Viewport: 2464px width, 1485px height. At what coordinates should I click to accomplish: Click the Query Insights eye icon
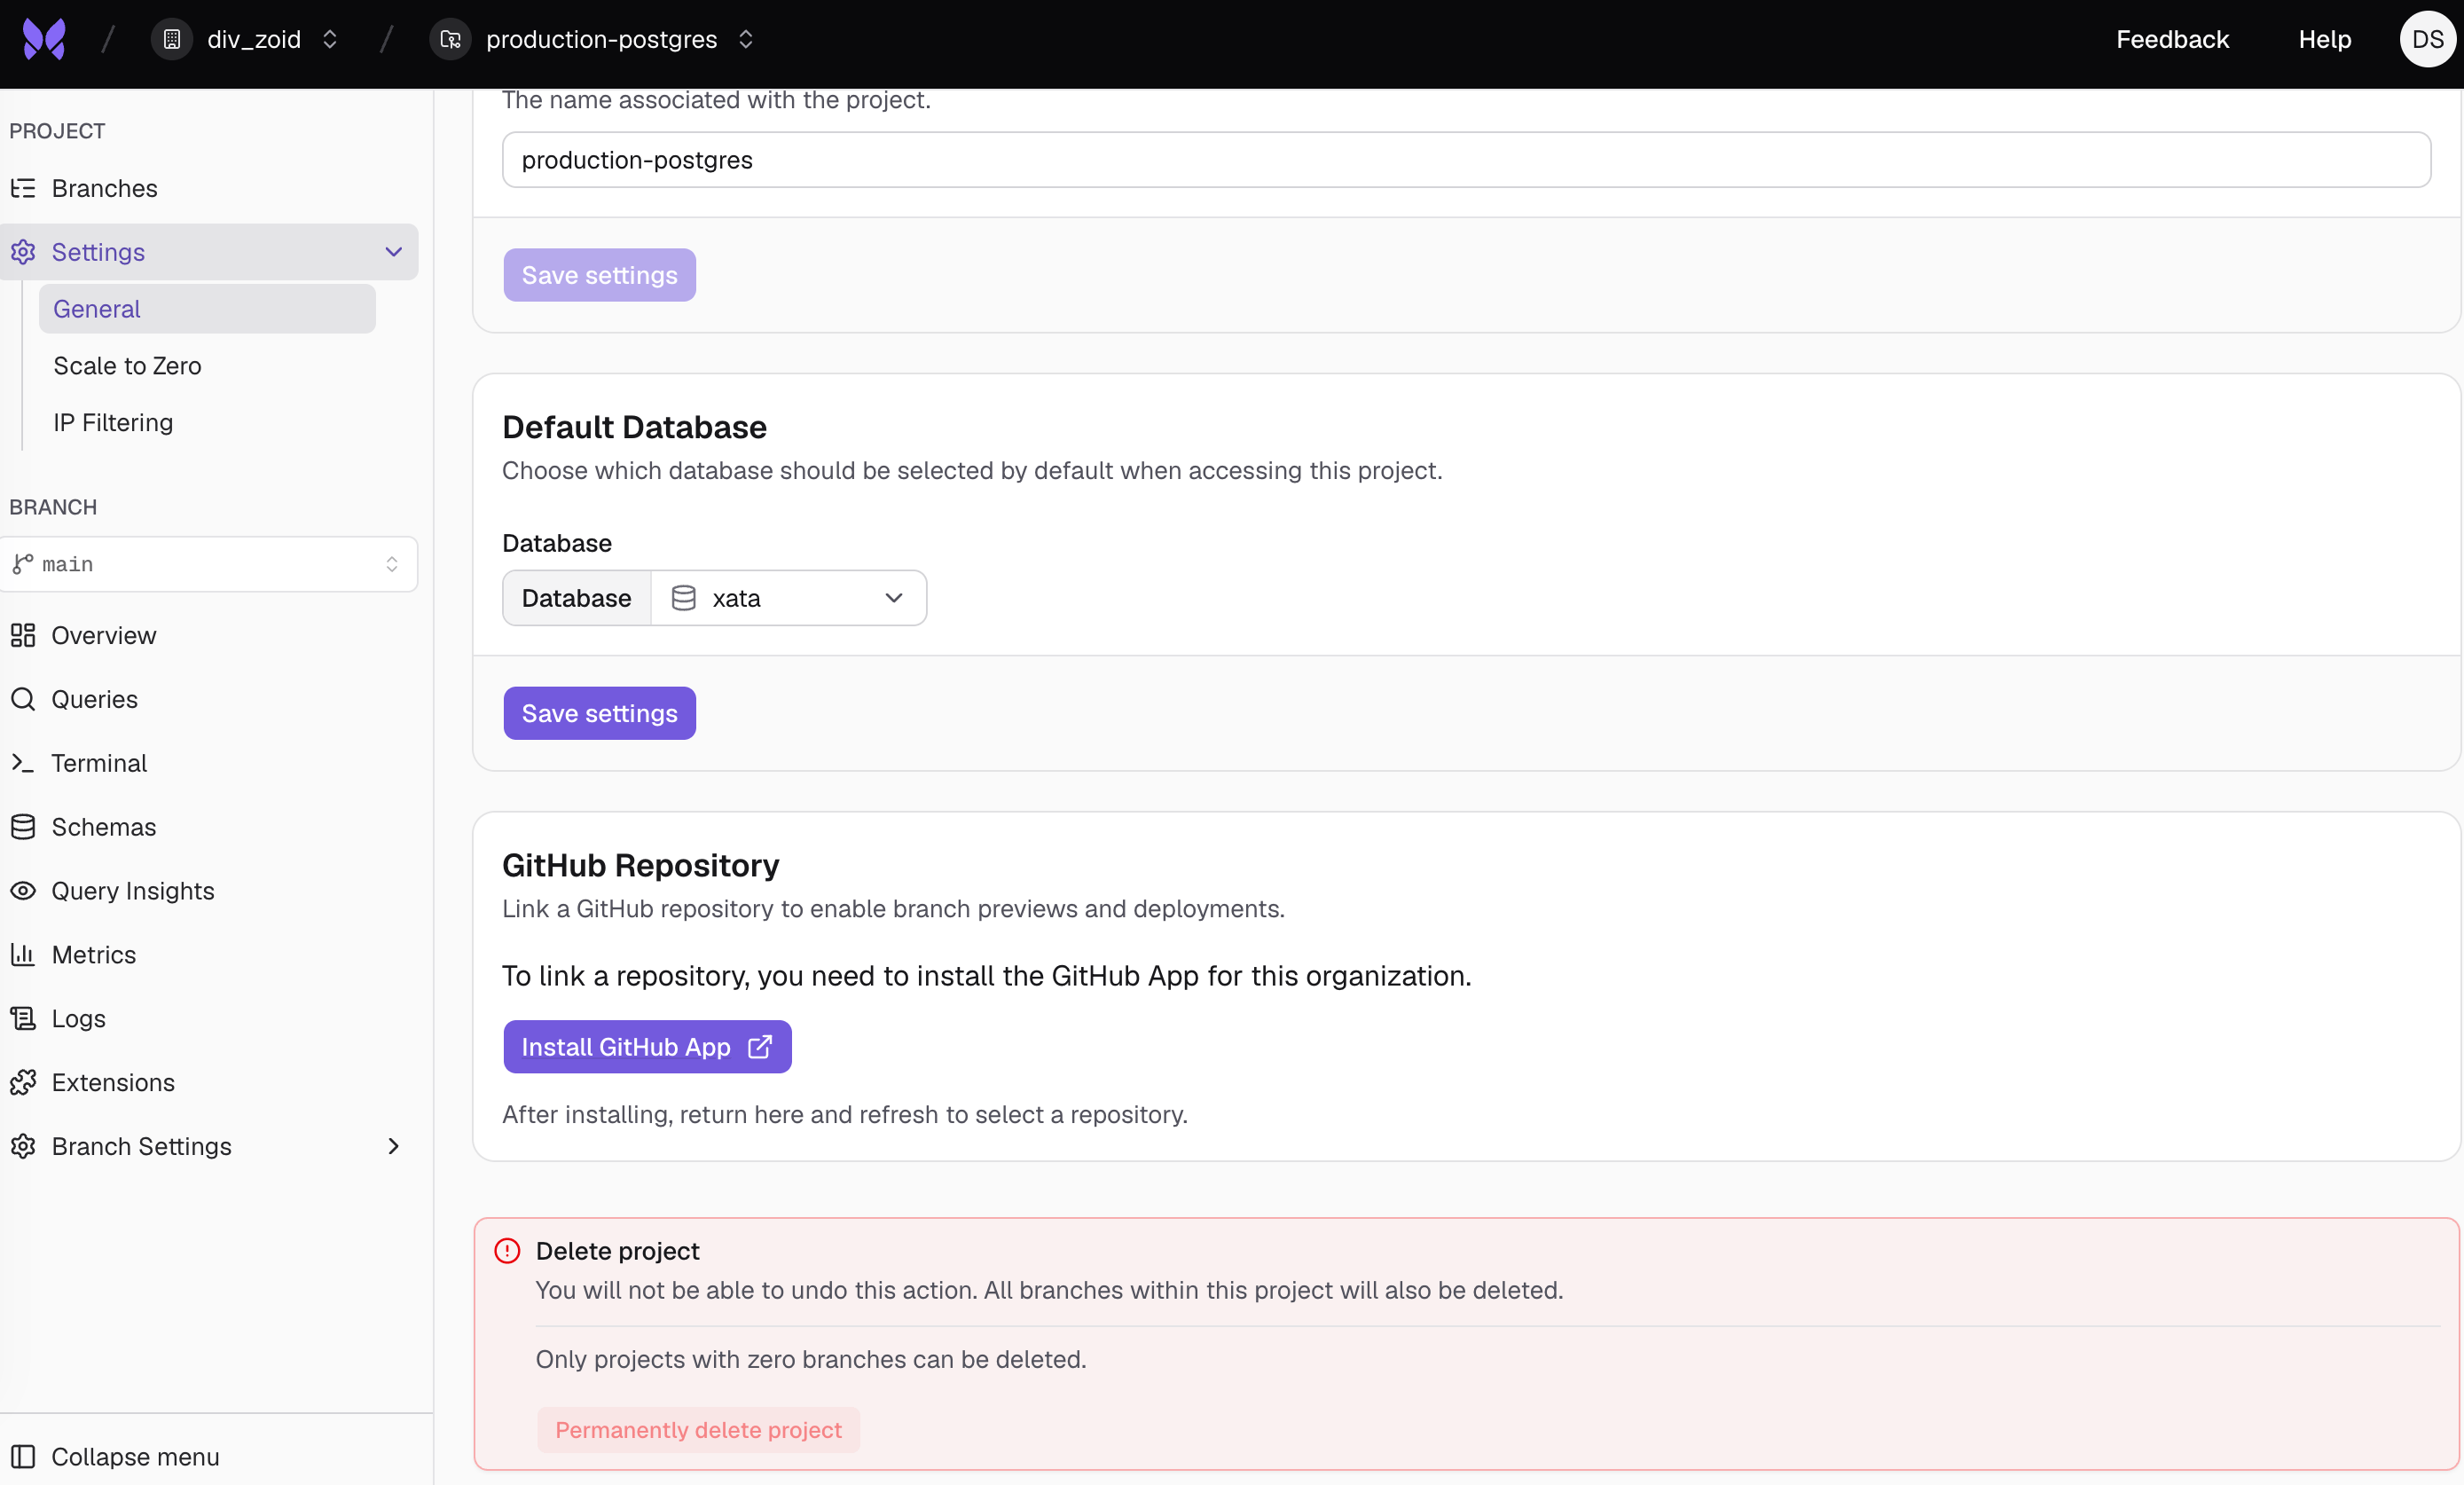tap(23, 891)
